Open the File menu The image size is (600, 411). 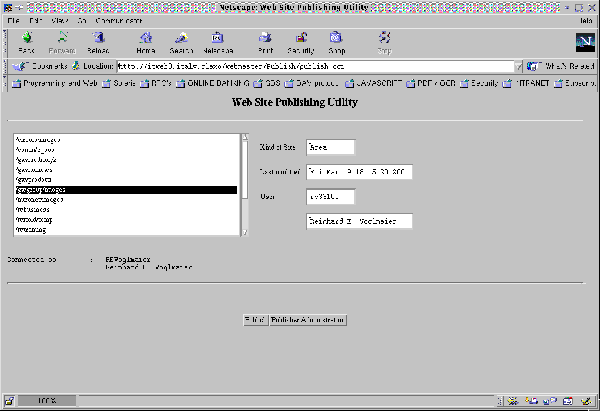[x=13, y=20]
